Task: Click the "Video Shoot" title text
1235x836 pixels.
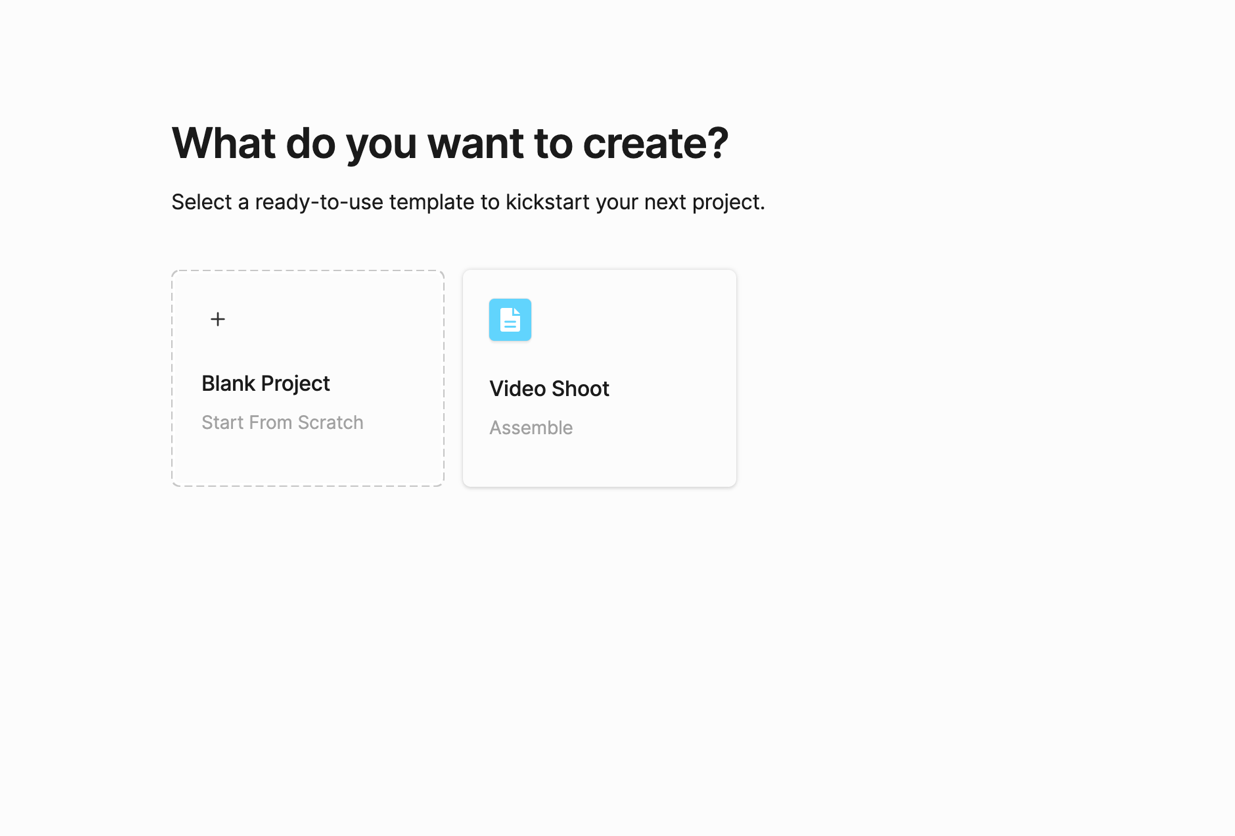Action: pyautogui.click(x=549, y=389)
